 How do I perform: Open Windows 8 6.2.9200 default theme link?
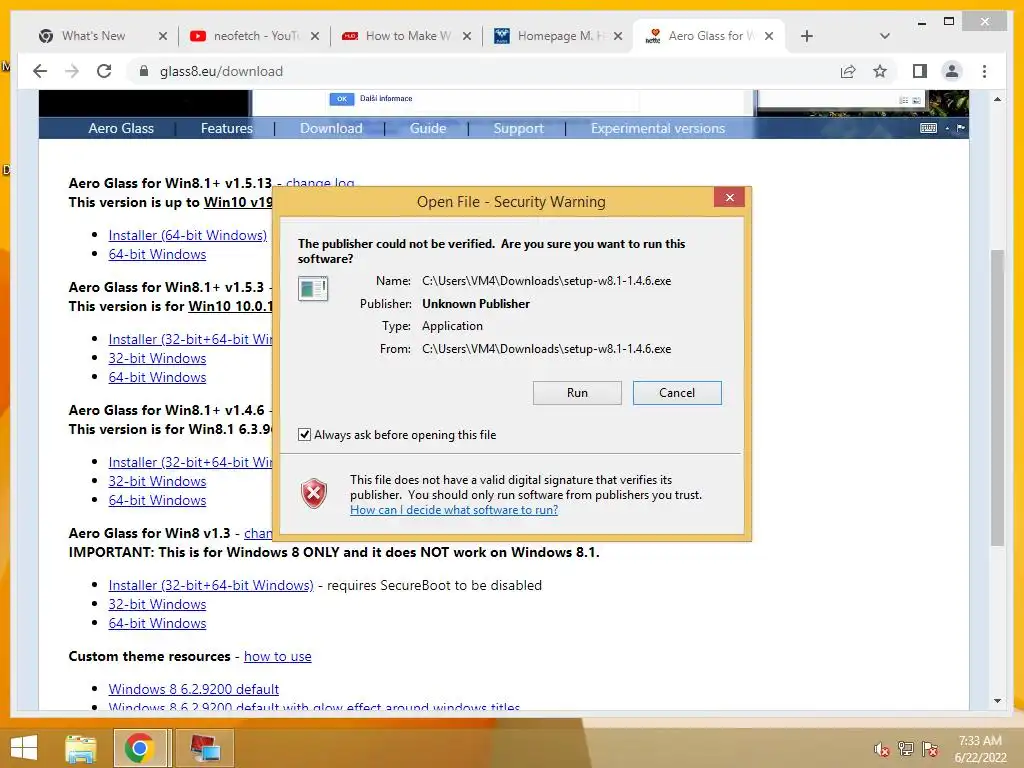click(x=193, y=689)
